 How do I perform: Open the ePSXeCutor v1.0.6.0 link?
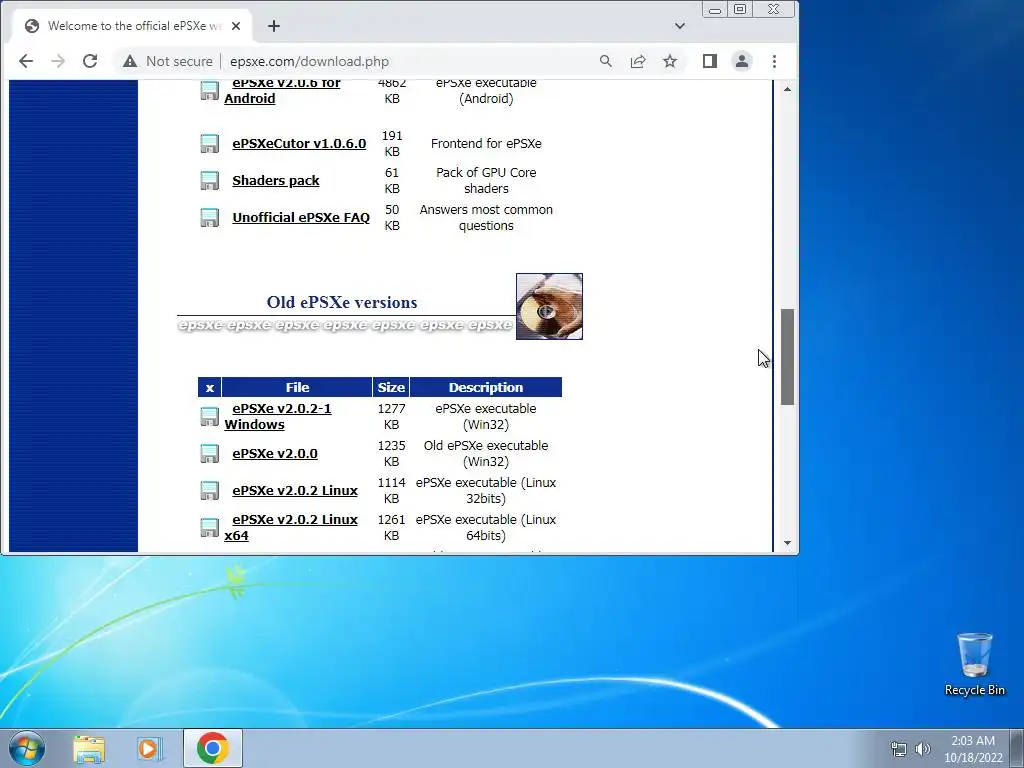pyautogui.click(x=299, y=144)
